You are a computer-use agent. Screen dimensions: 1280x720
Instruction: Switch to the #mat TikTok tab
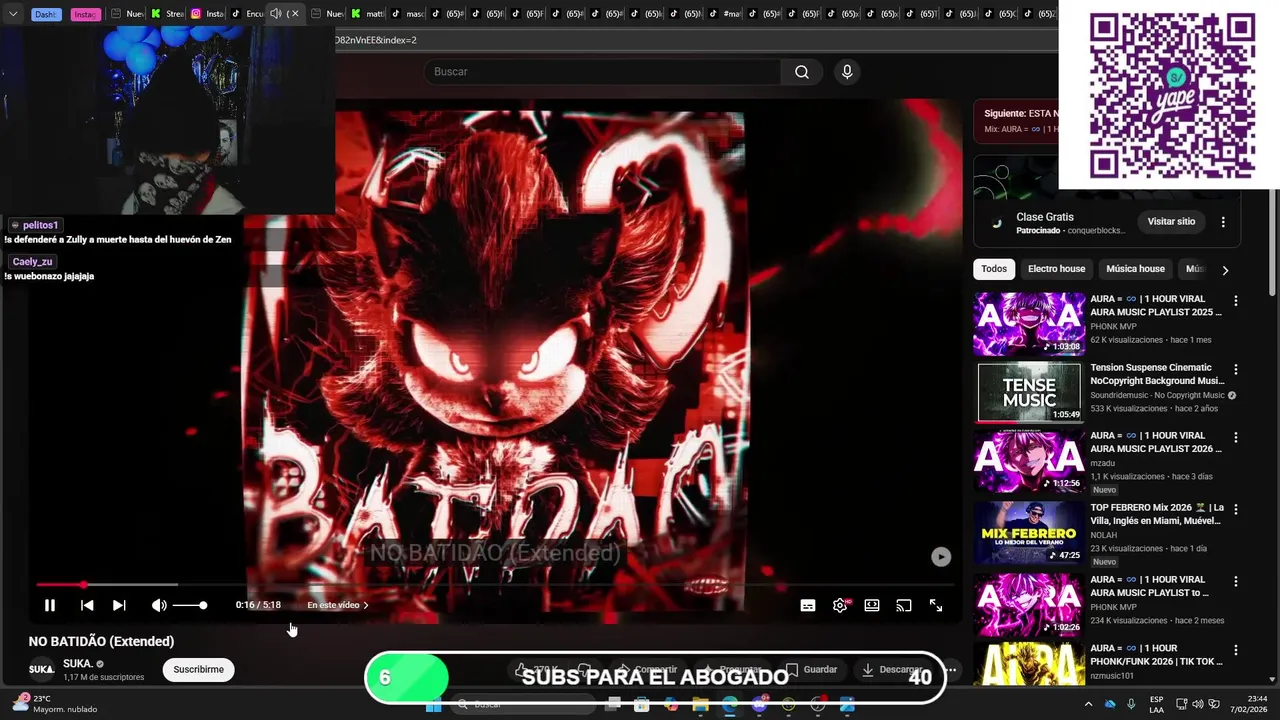click(x=726, y=14)
